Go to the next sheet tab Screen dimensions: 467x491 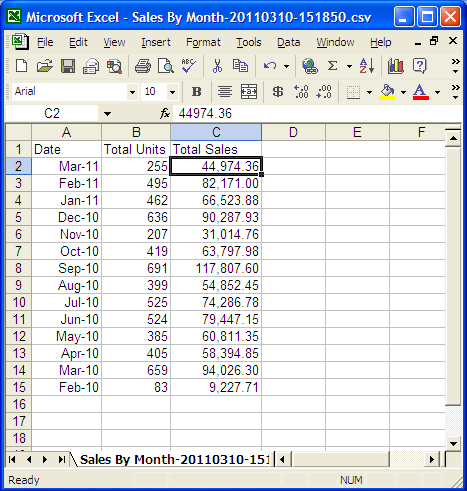[x=45, y=460]
